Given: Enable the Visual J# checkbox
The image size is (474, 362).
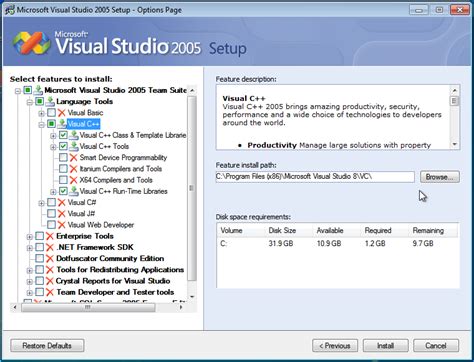Looking at the screenshot, I should (x=51, y=214).
